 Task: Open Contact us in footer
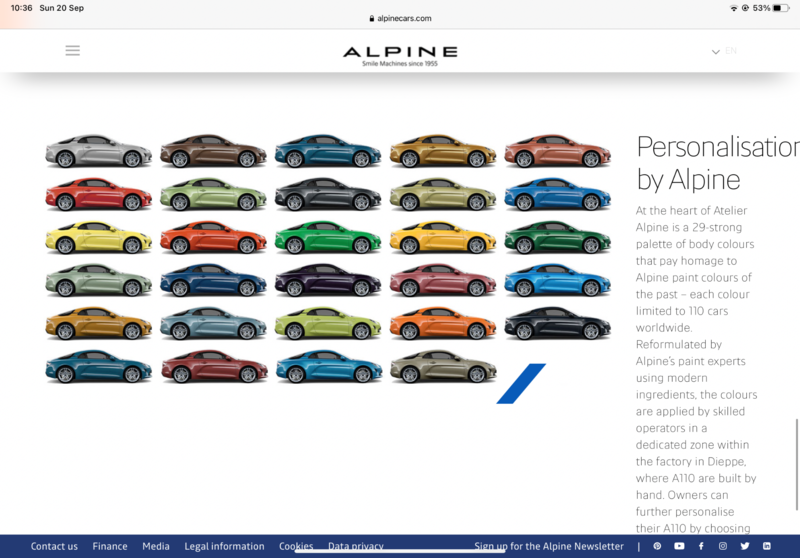point(54,546)
